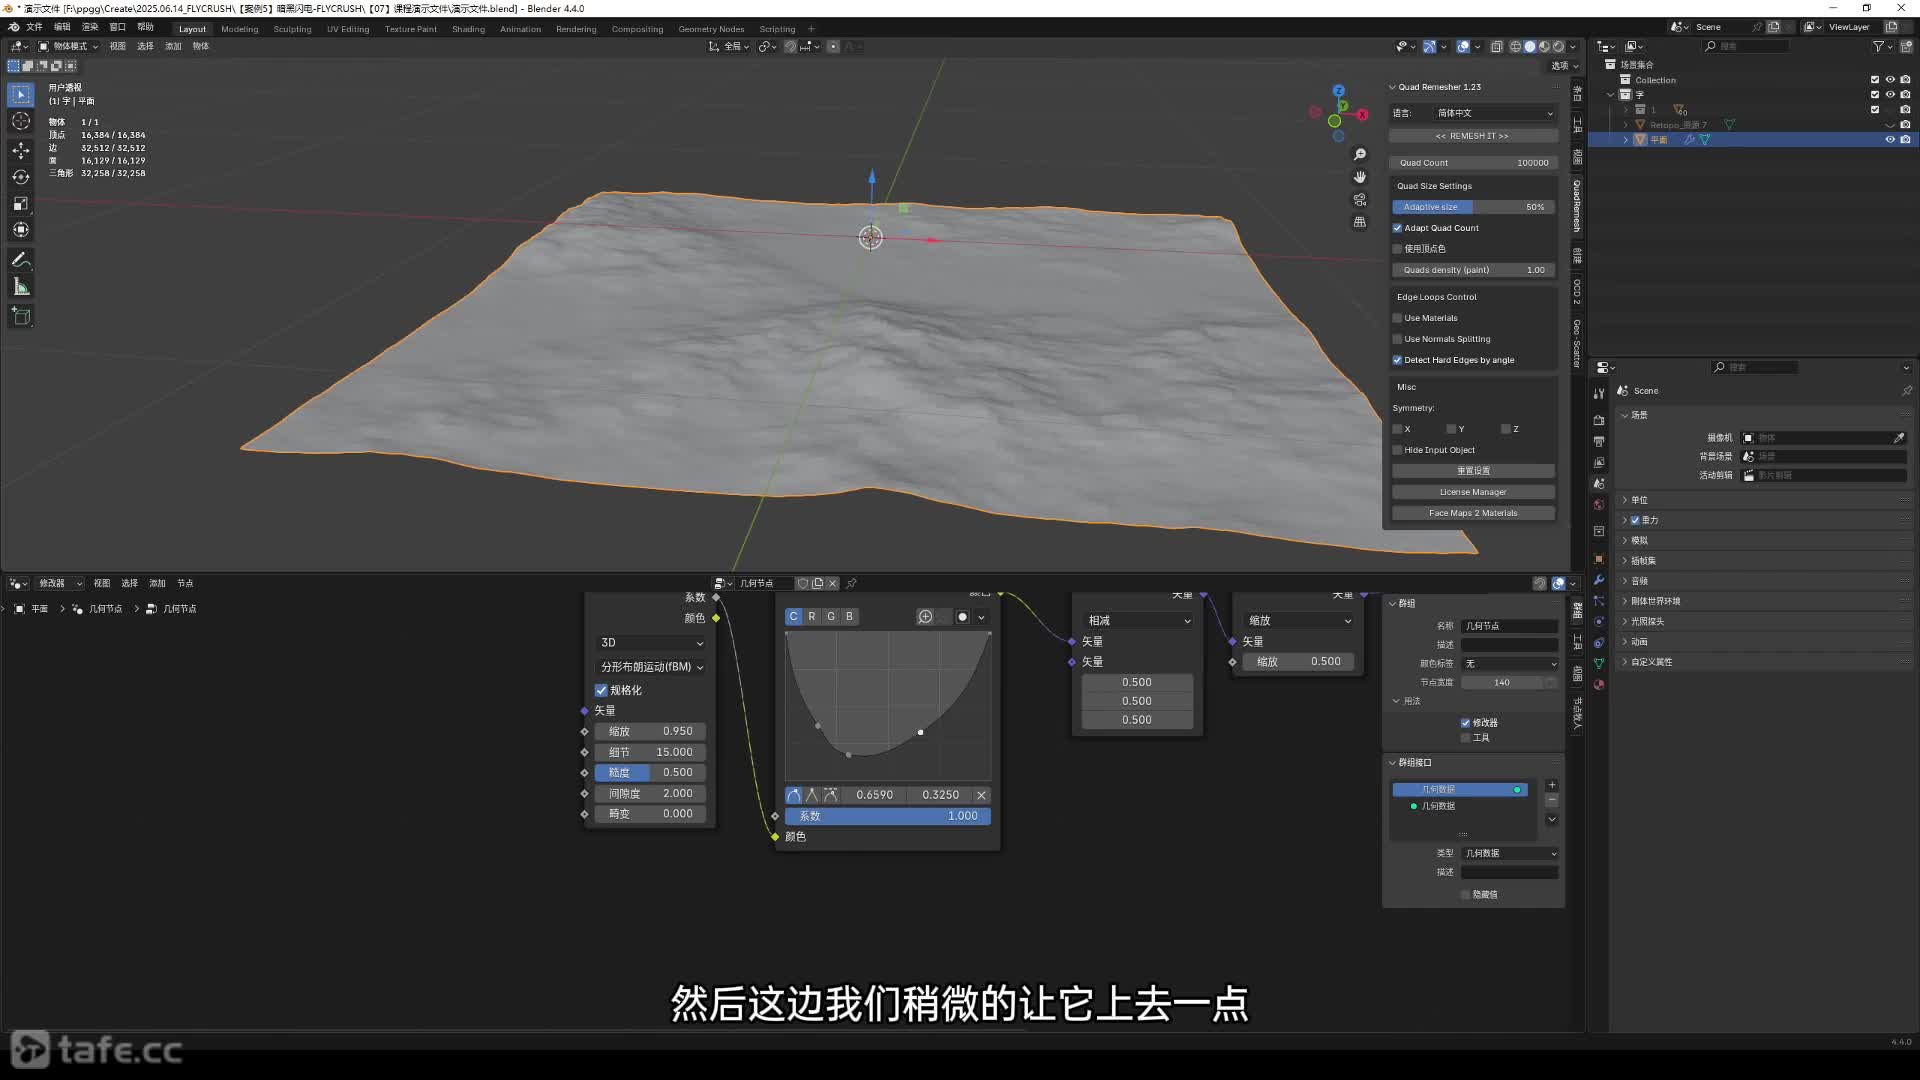Screen dimensions: 1920x1080
Task: Pin the node tree in node editor header
Action: click(852, 583)
